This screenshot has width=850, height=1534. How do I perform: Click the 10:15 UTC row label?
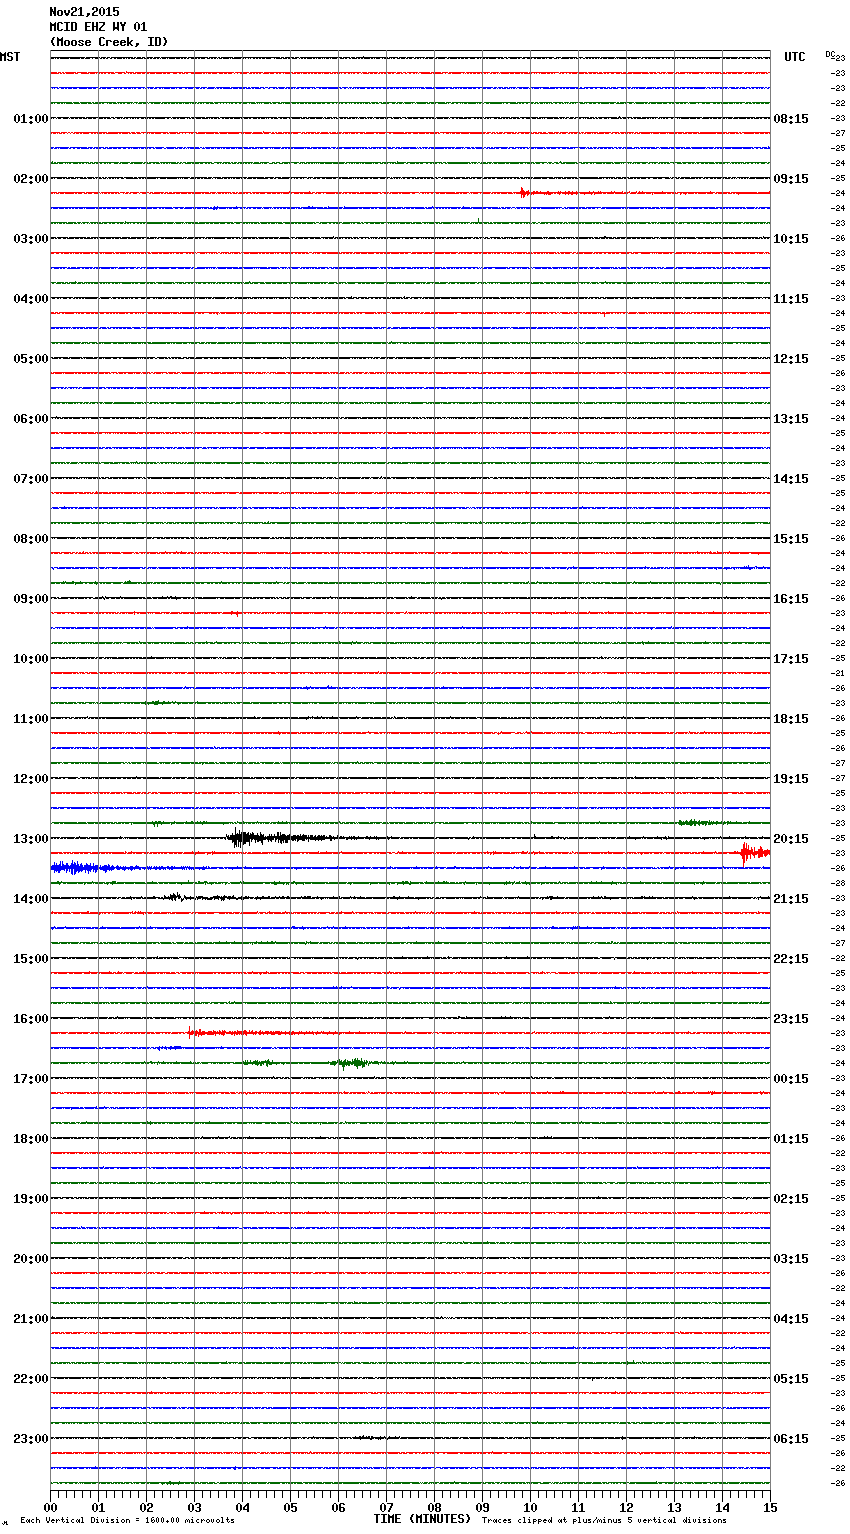coord(791,239)
